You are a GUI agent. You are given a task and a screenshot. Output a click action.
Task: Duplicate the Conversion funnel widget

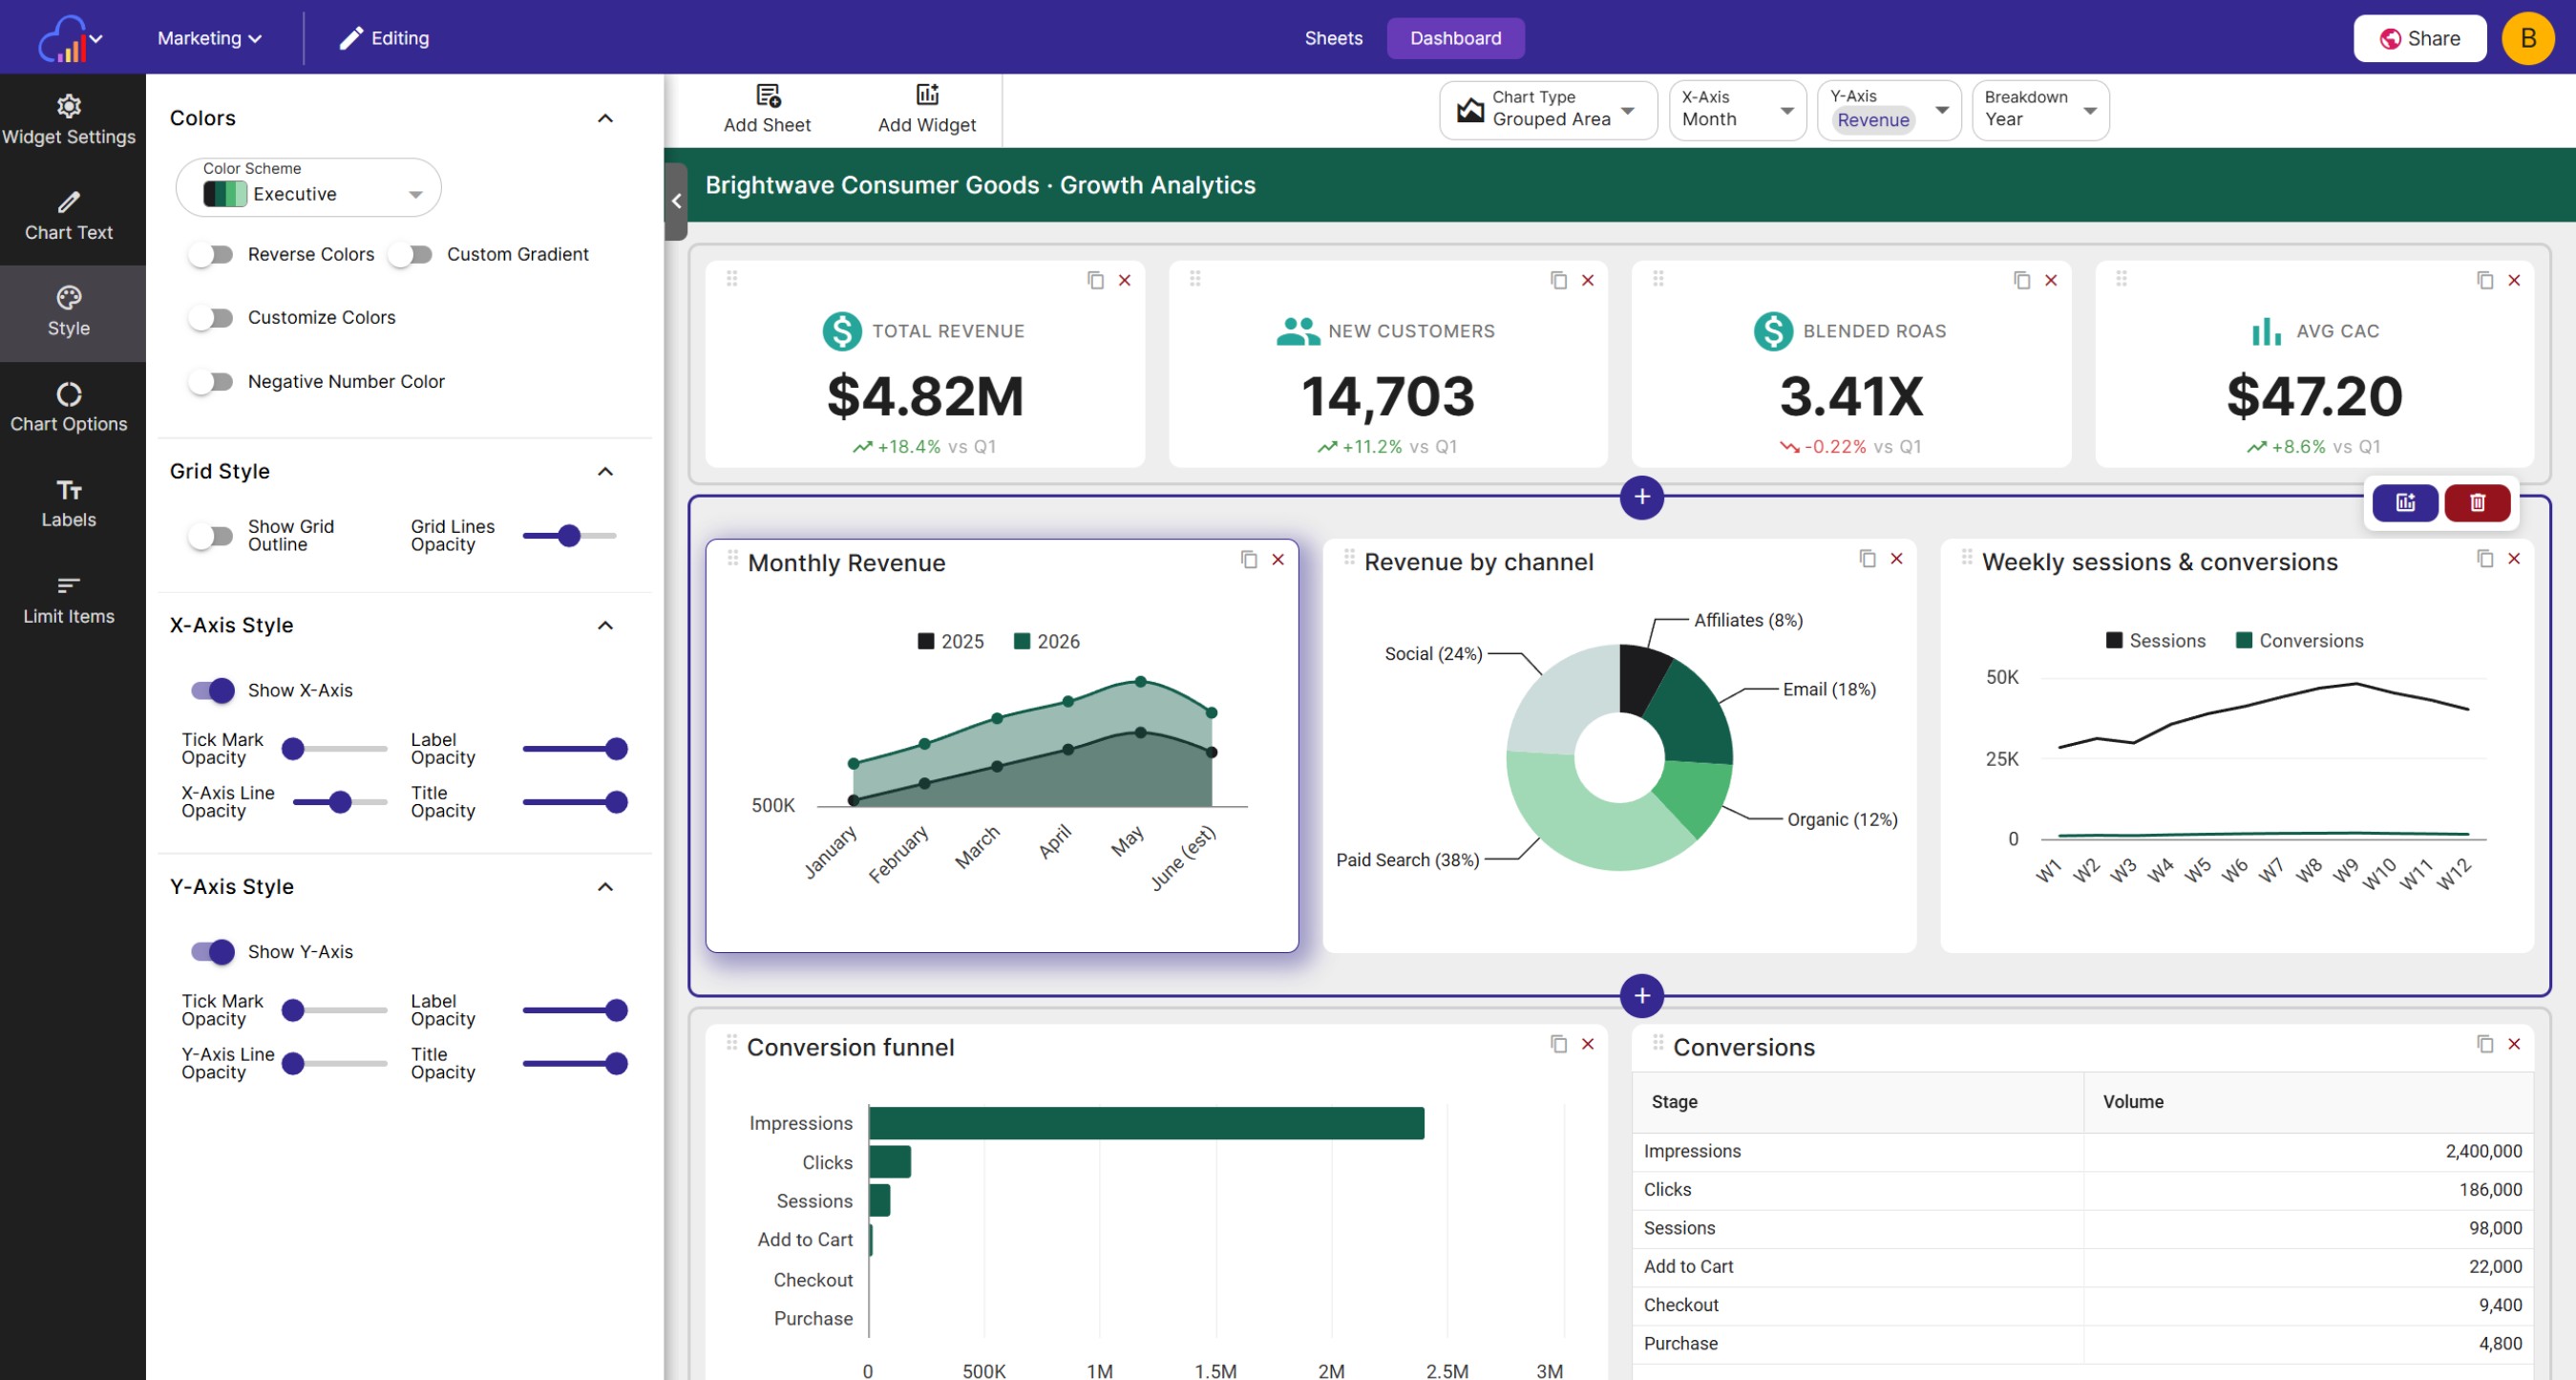(1558, 1043)
